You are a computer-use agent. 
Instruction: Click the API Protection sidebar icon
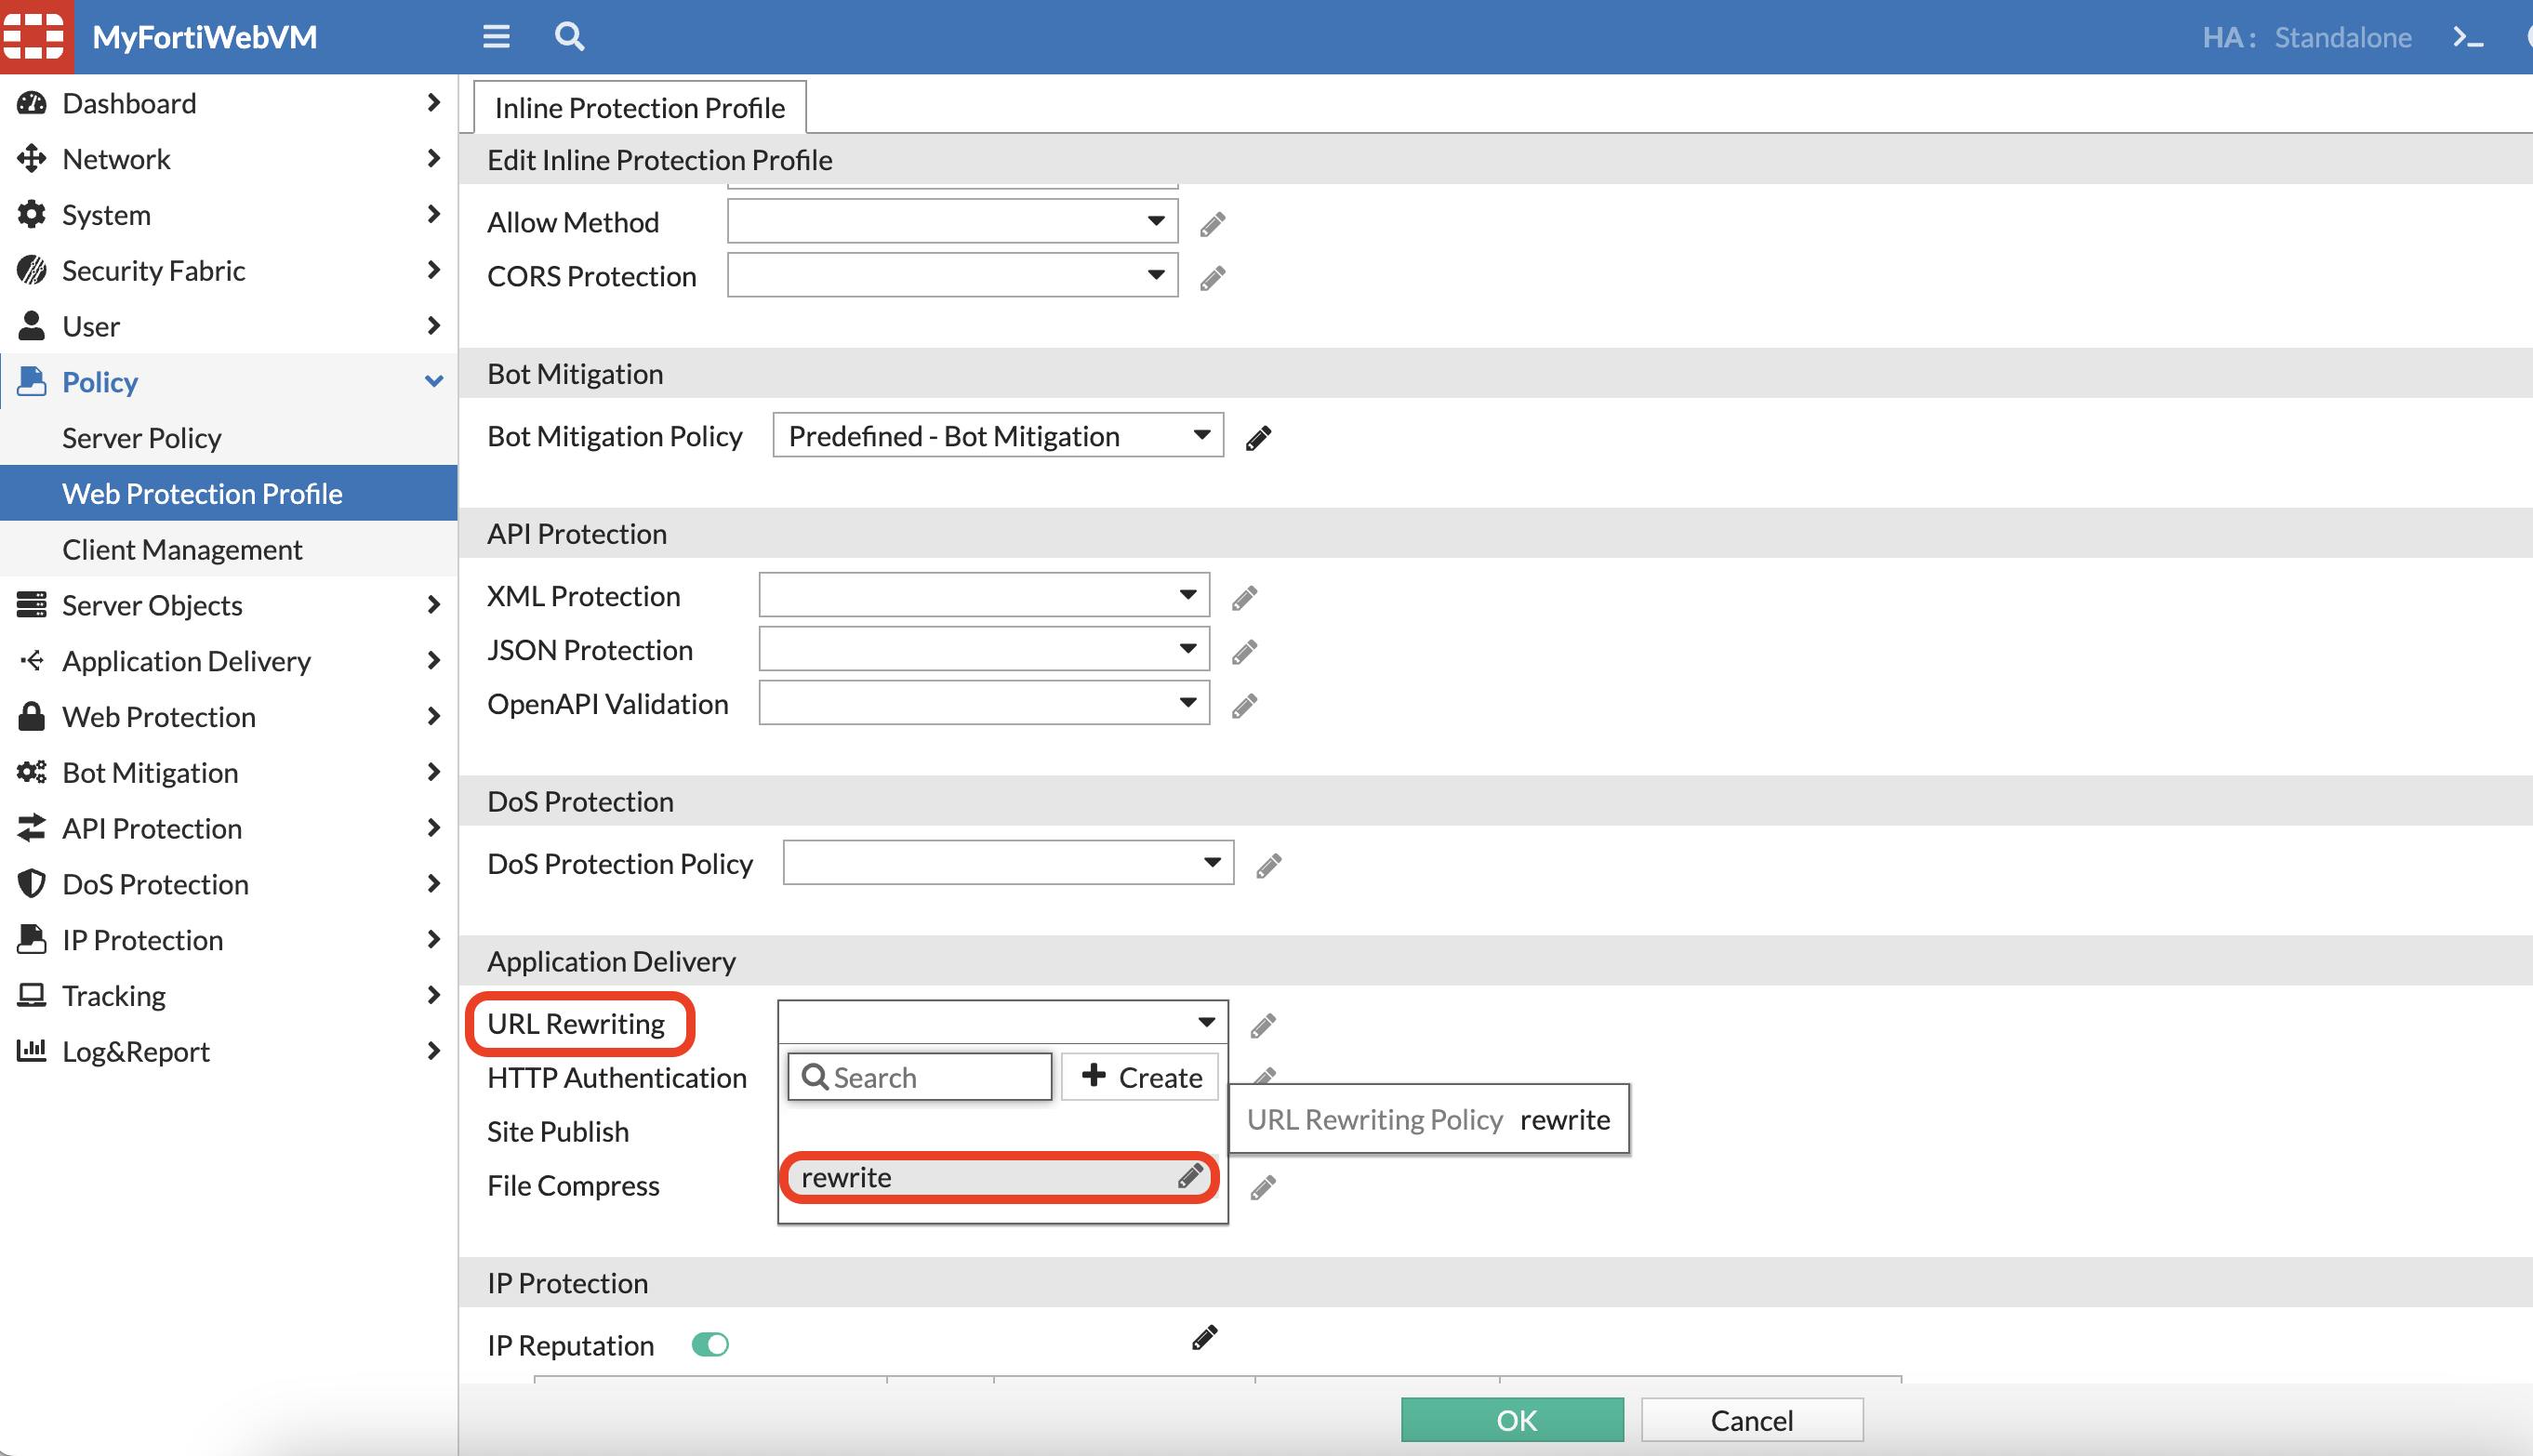32,828
